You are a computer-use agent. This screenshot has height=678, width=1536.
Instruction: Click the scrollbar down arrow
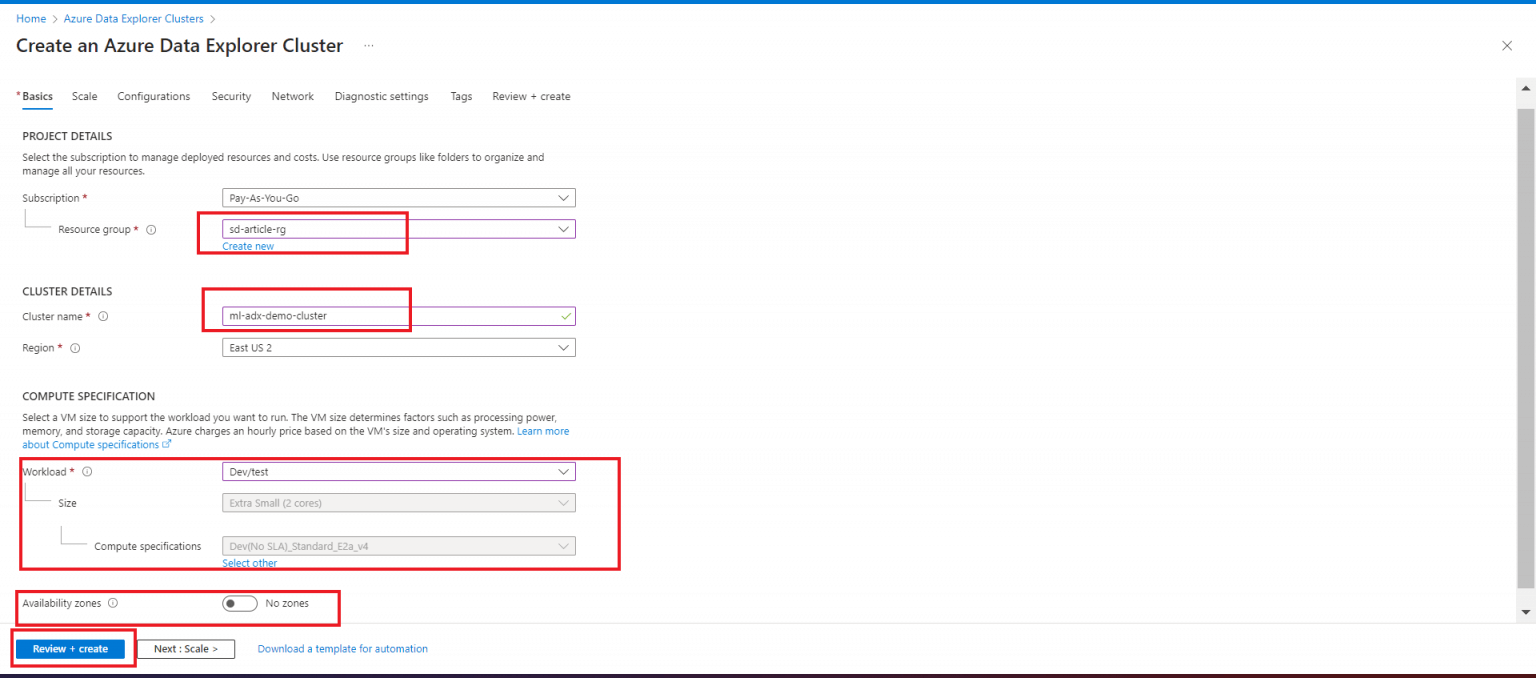tap(1525, 611)
